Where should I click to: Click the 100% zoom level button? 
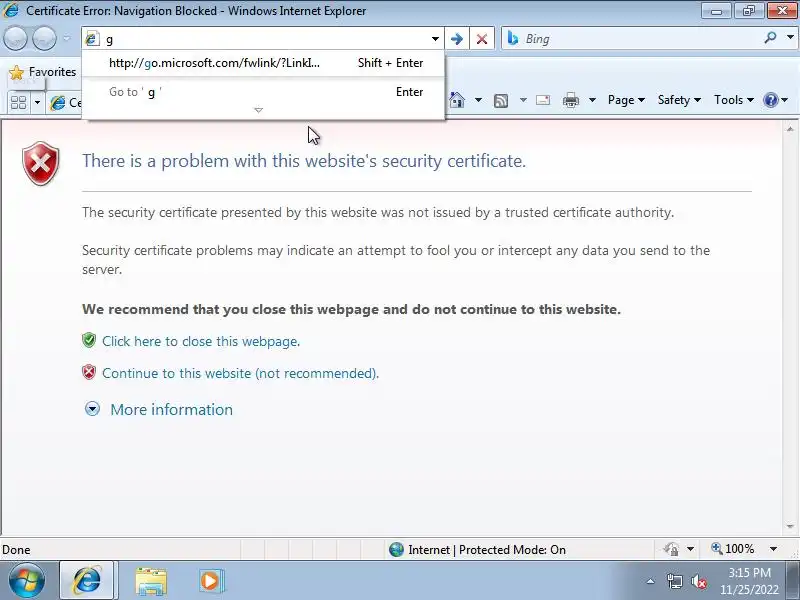pyautogui.click(x=733, y=549)
